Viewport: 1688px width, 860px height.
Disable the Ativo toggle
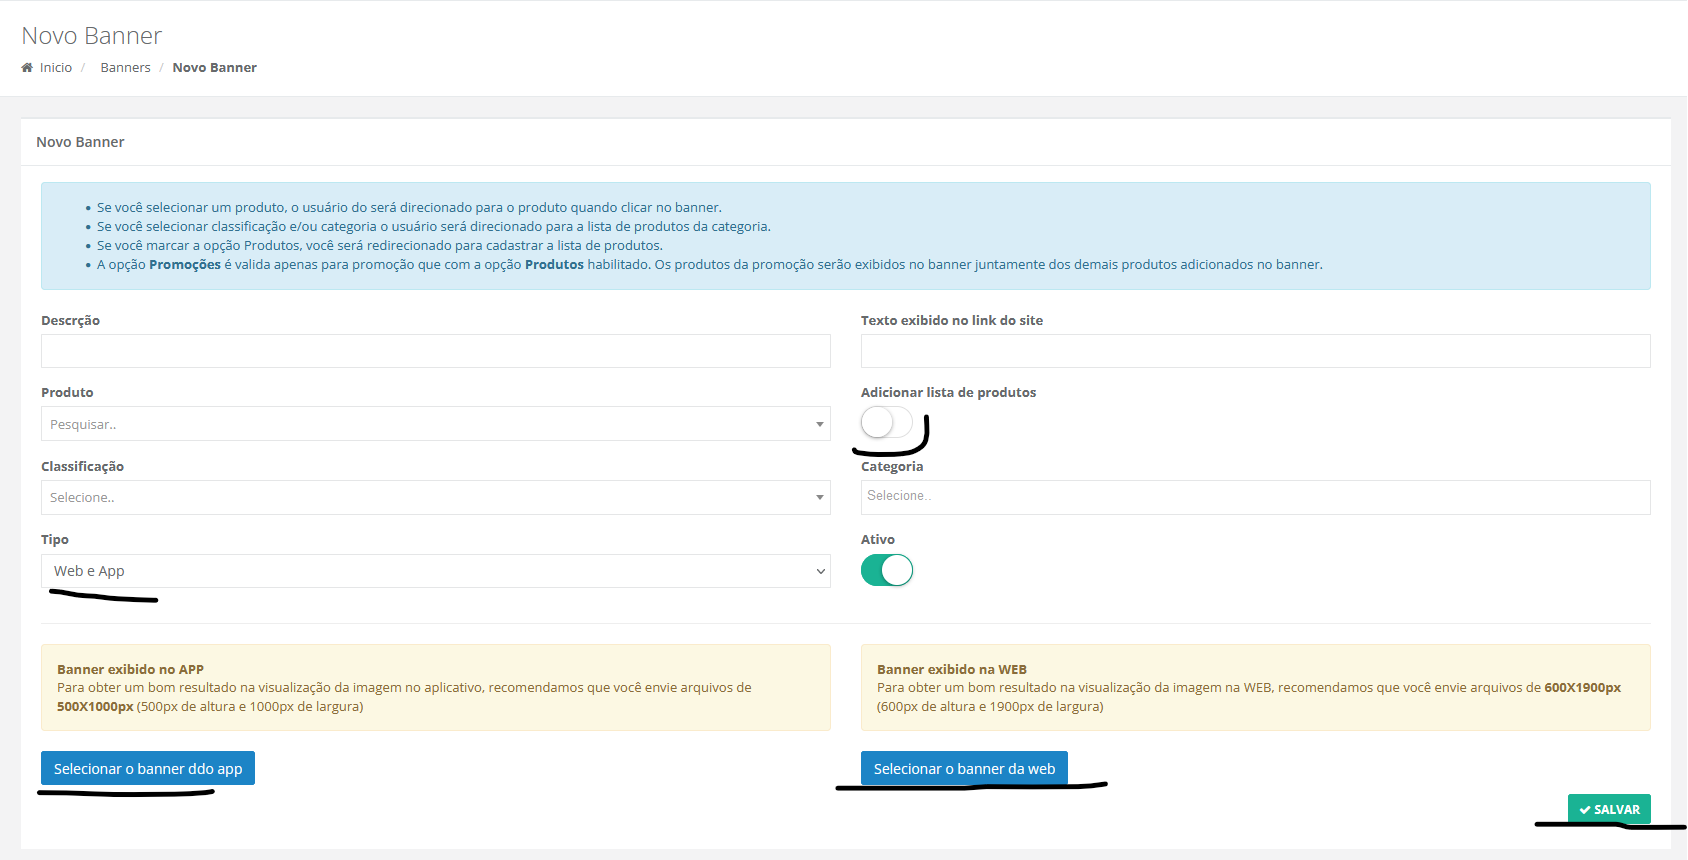pyautogui.click(x=887, y=570)
